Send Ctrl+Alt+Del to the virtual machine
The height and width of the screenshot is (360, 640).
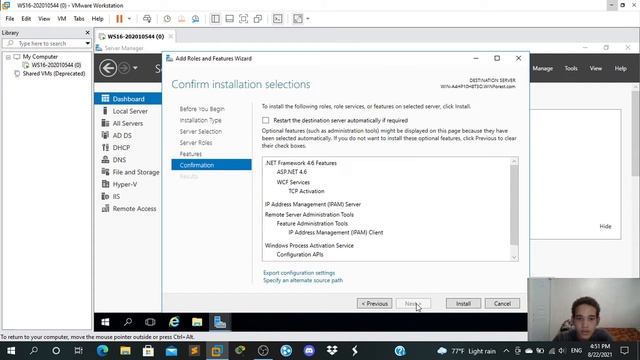pyautogui.click(x=147, y=19)
